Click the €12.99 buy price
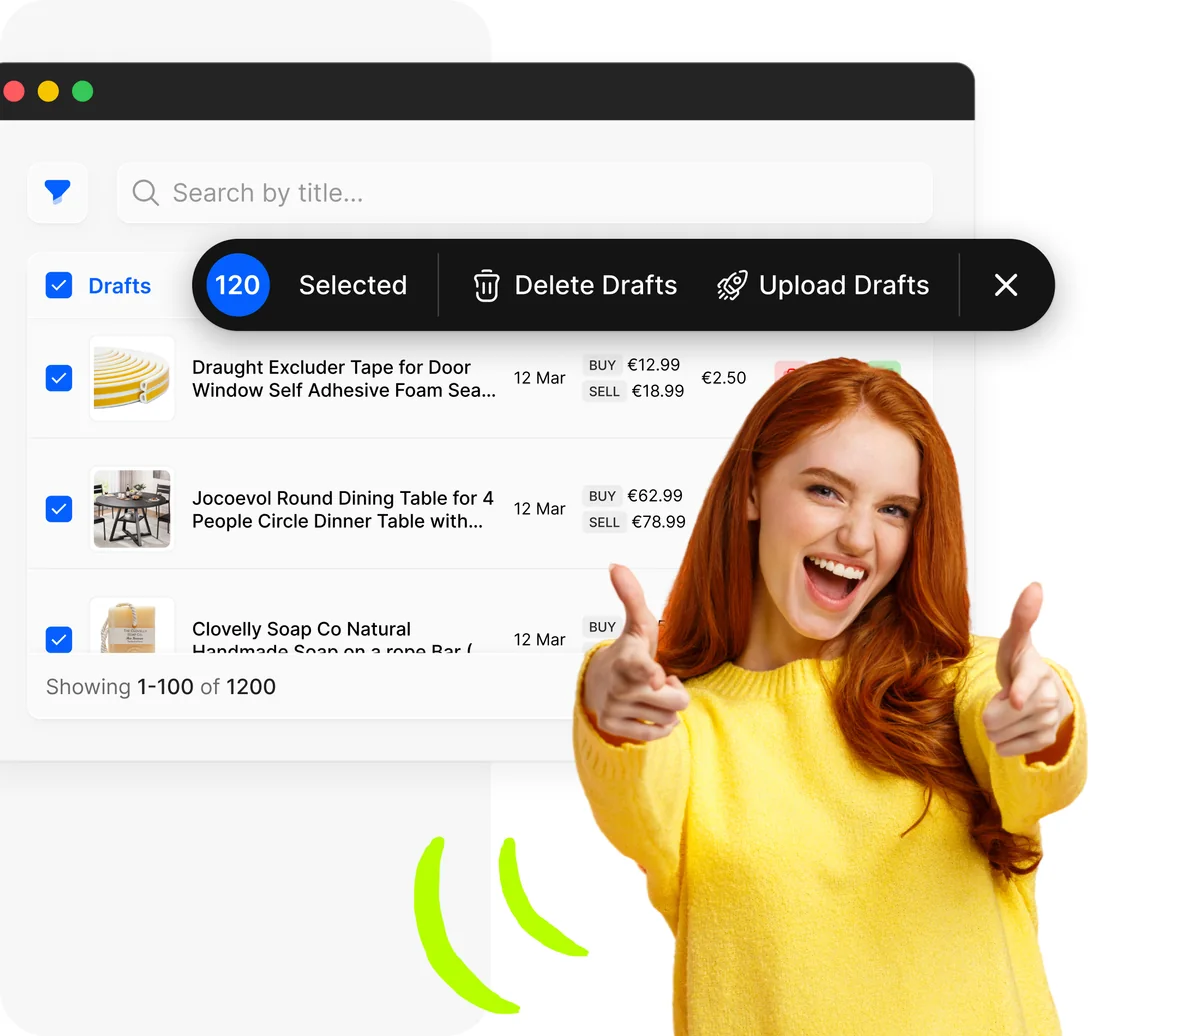1200x1036 pixels. point(654,365)
